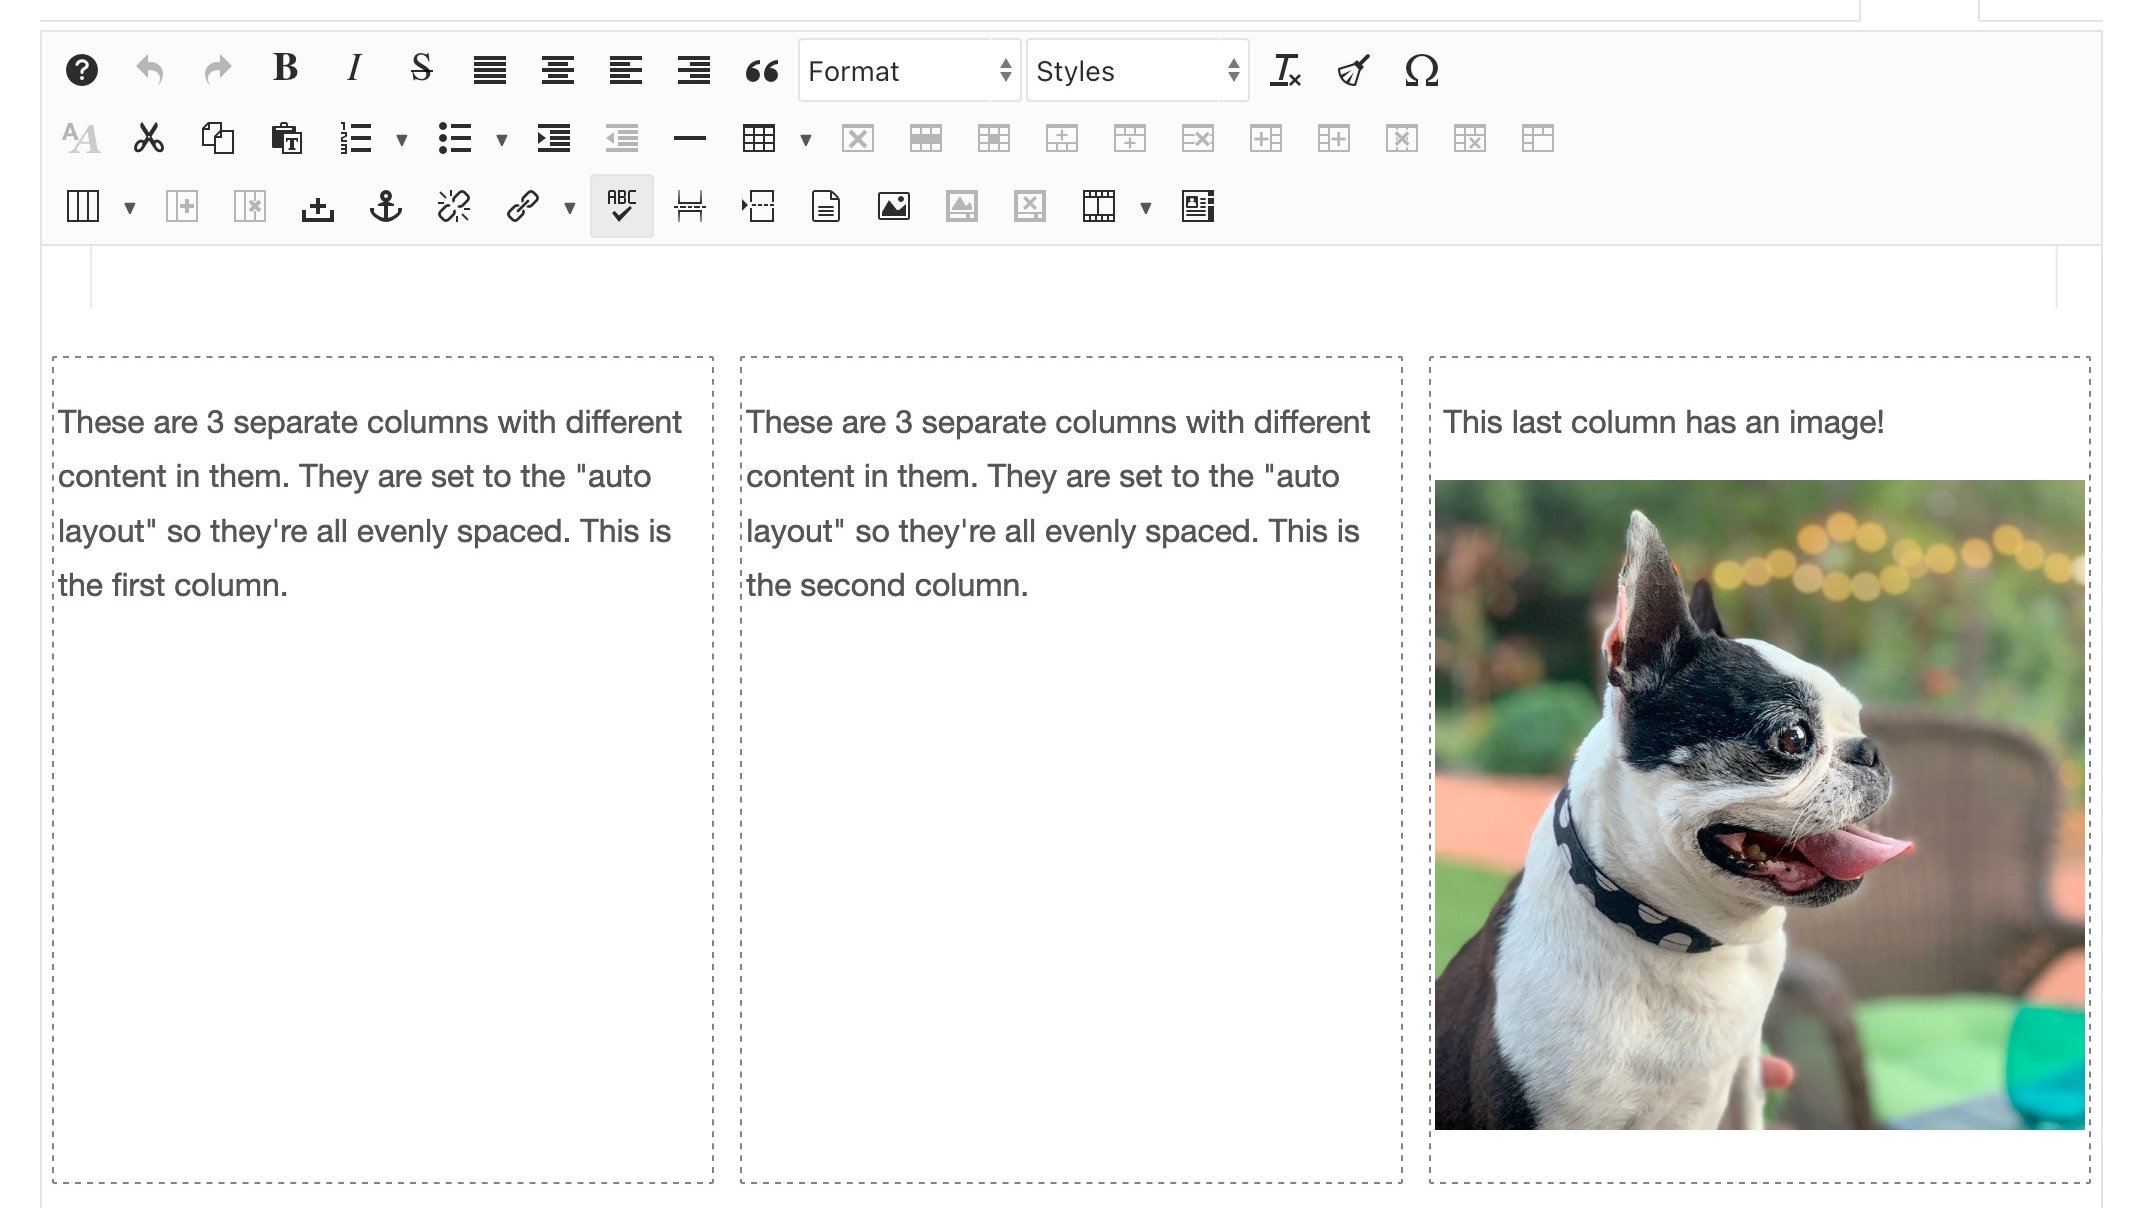Screen dimensions: 2141x1208
Task: Insert an image
Action: coord(893,206)
